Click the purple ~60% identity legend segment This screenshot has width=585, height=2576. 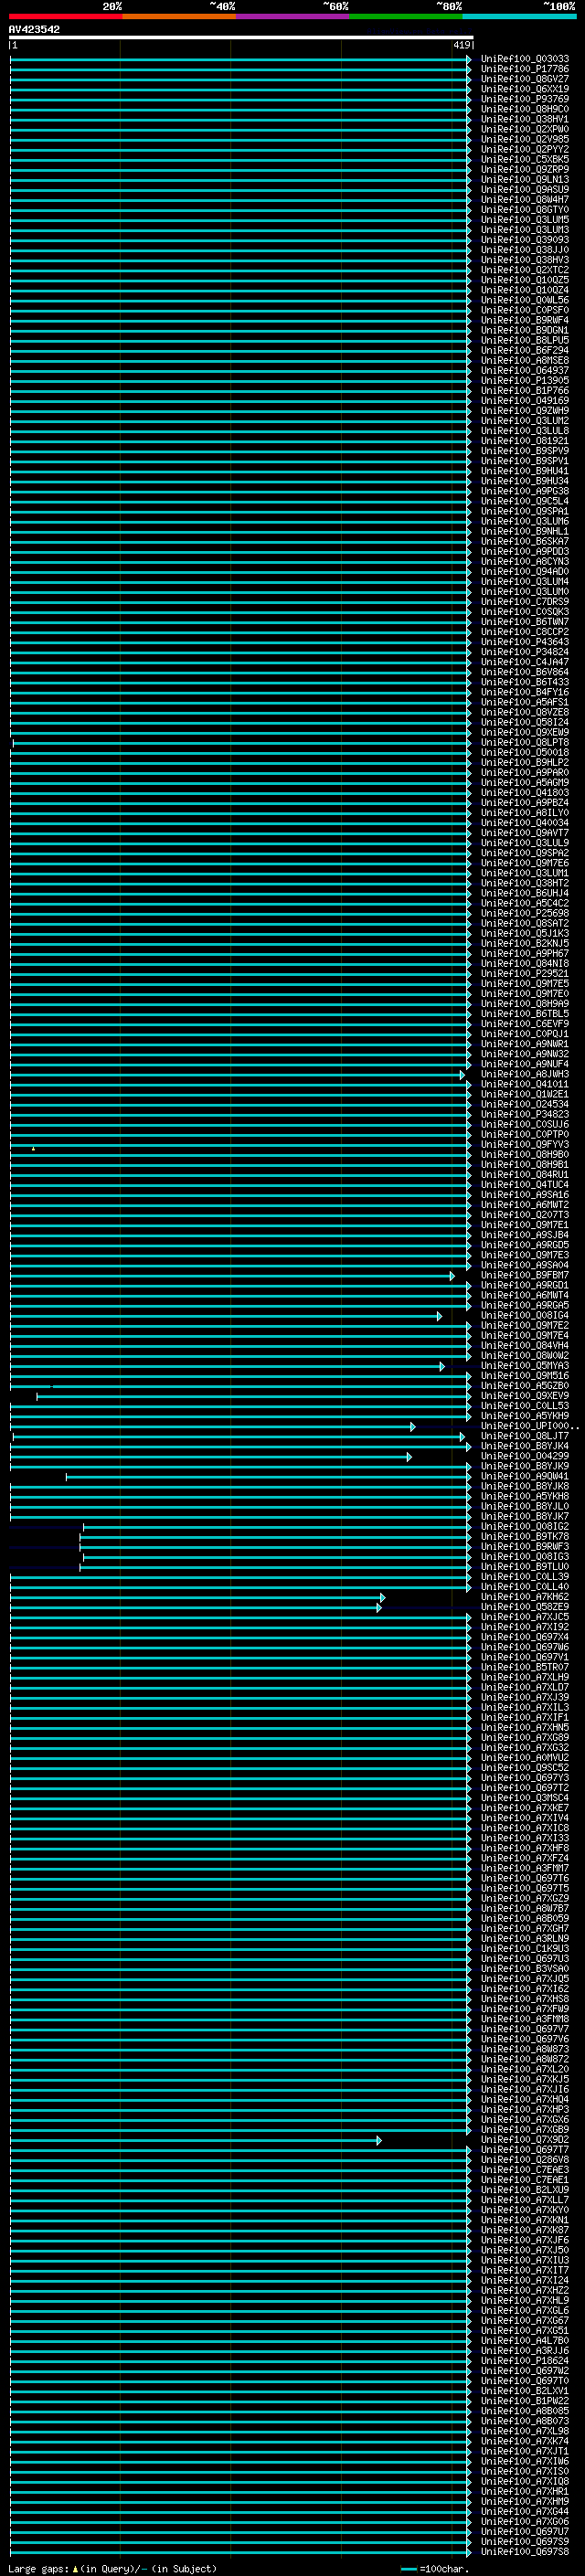point(293,17)
